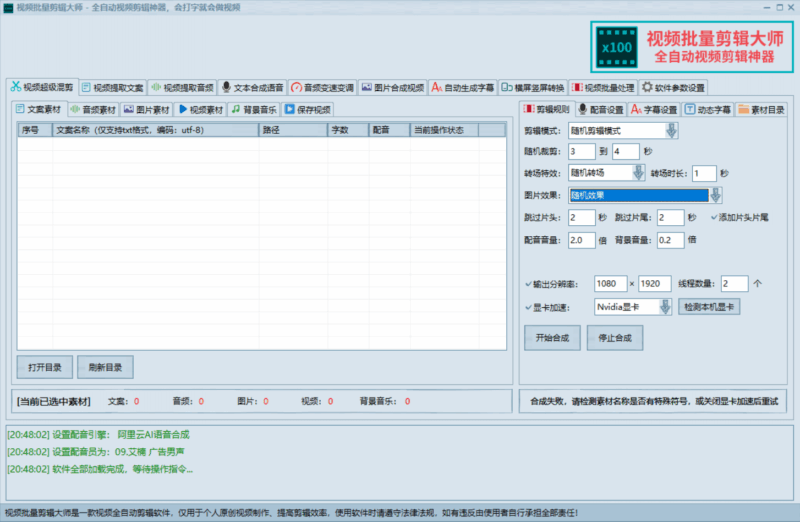
Task: Click the 随机裁剪 minimum seconds field
Action: click(x=582, y=152)
